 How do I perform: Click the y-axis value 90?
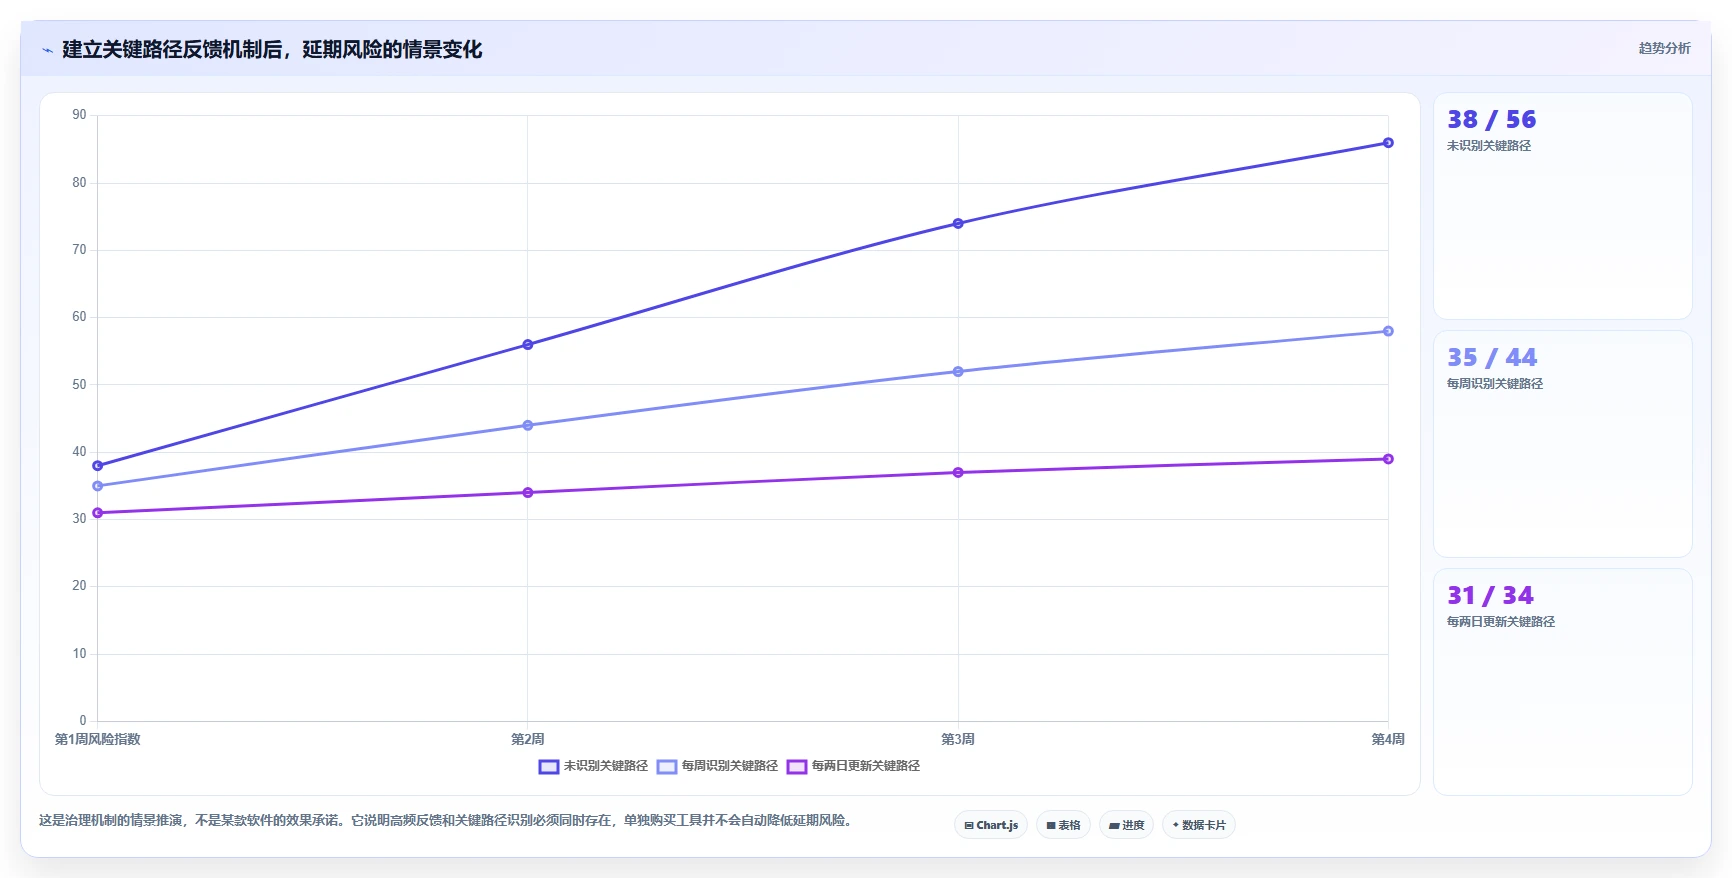tap(79, 115)
